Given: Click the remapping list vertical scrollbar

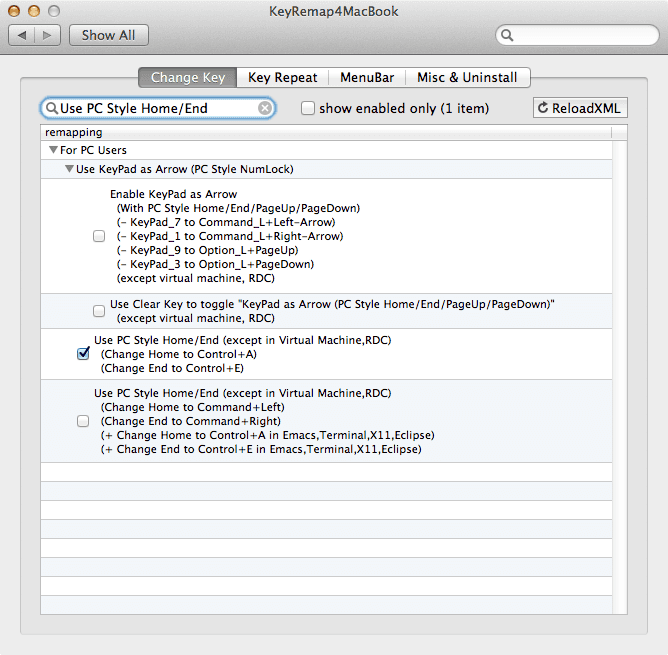Looking at the screenshot, I should coord(619,377).
